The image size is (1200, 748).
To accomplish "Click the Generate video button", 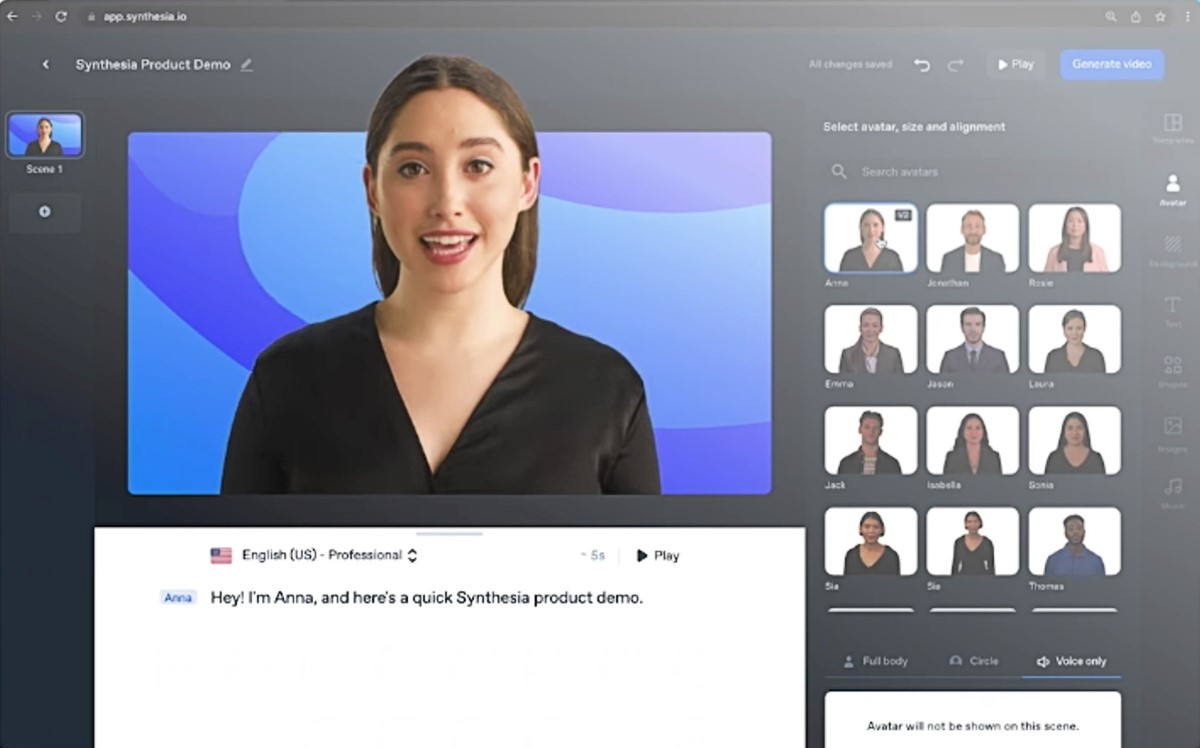I will point(1111,64).
